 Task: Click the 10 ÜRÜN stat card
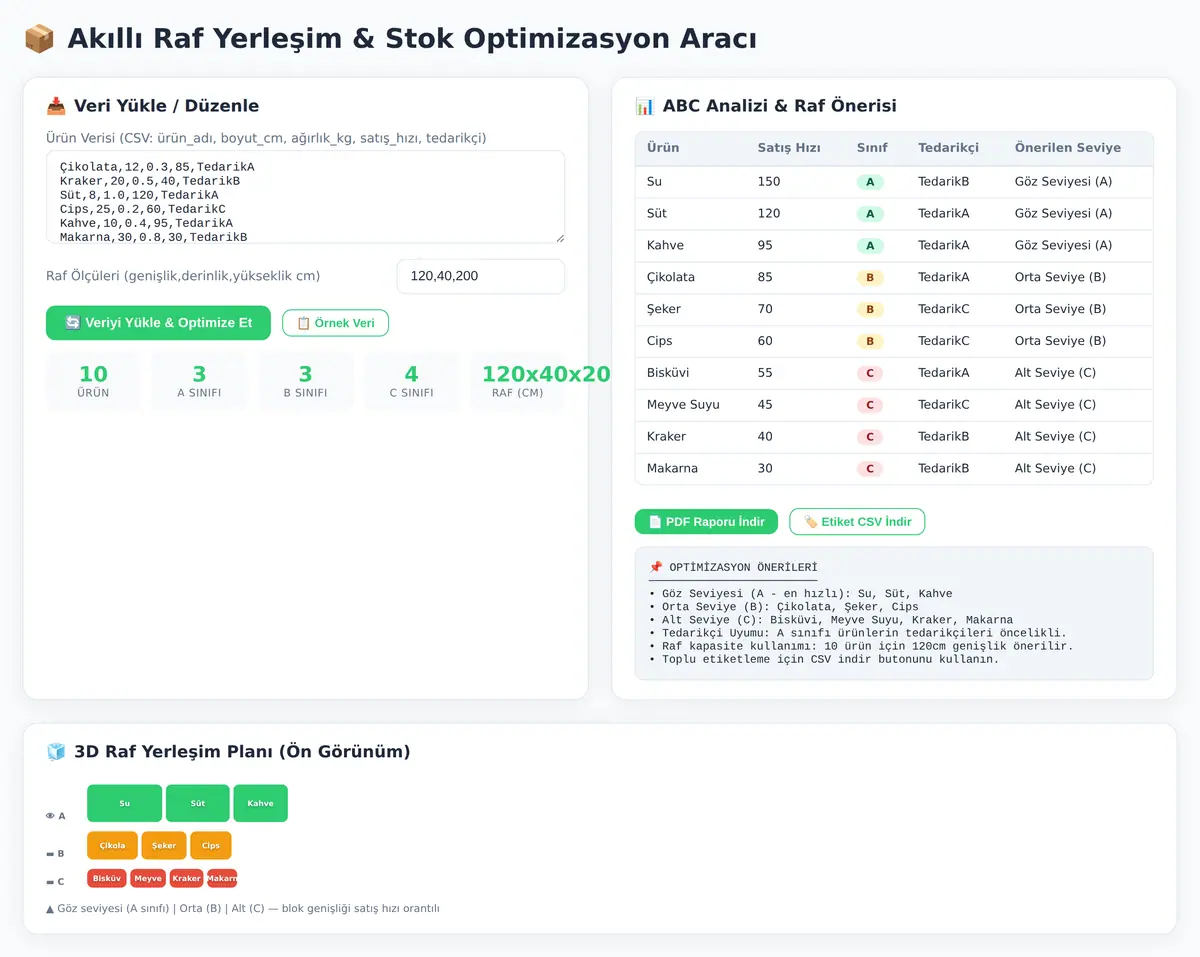(93, 381)
